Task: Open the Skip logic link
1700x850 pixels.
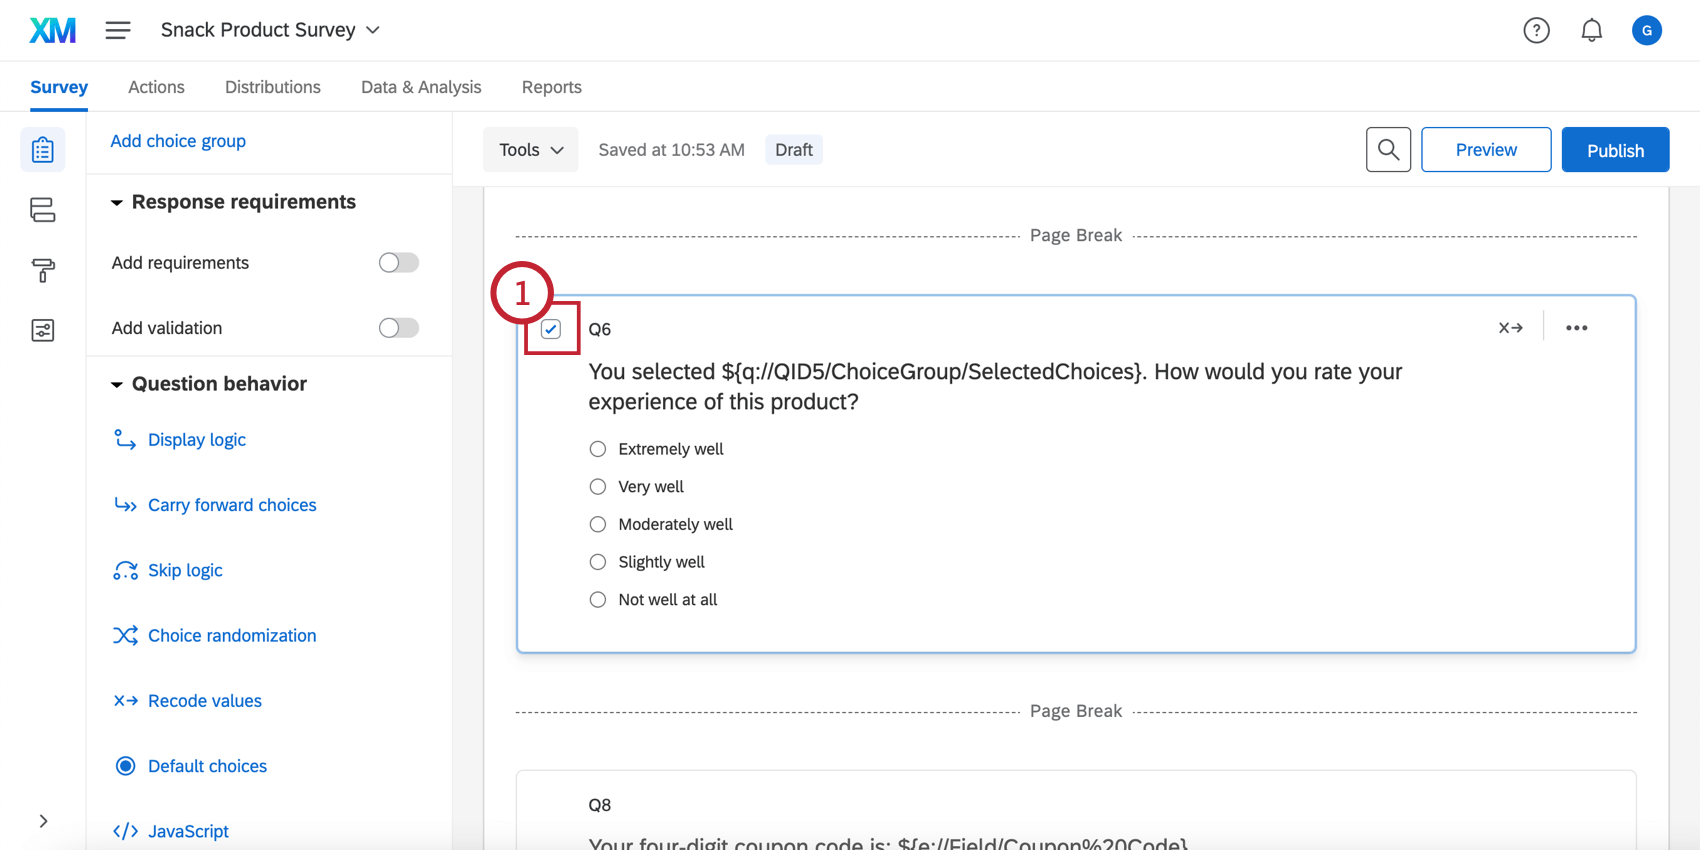Action: click(x=185, y=570)
